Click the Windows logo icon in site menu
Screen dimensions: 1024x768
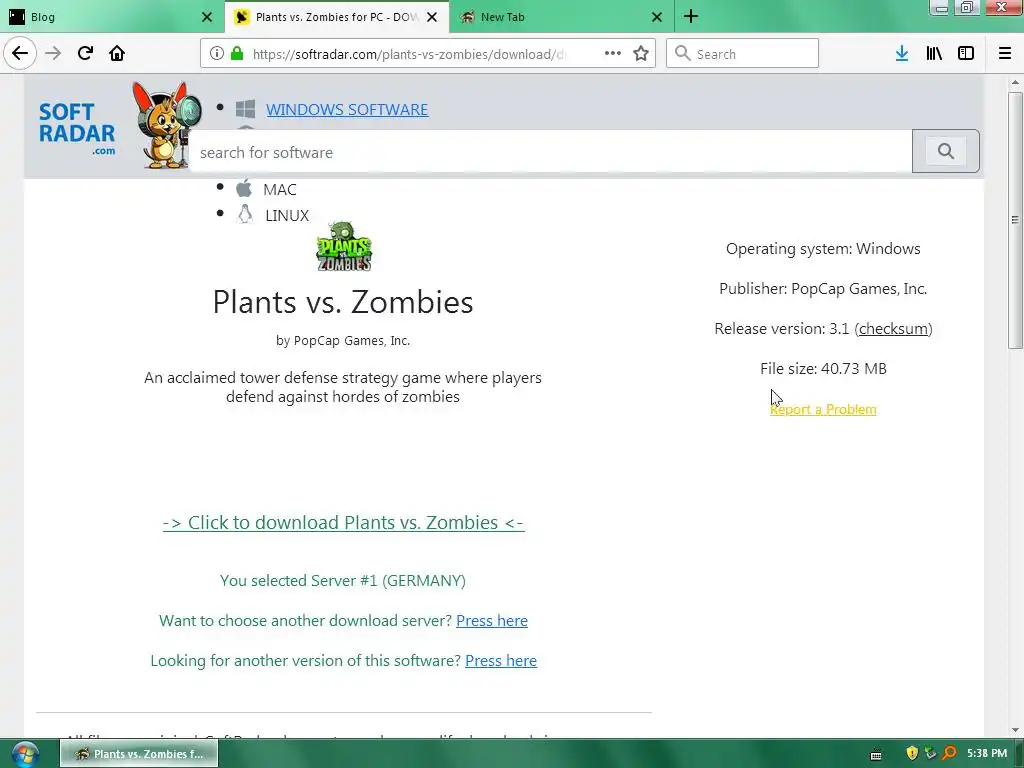pyautogui.click(x=246, y=109)
